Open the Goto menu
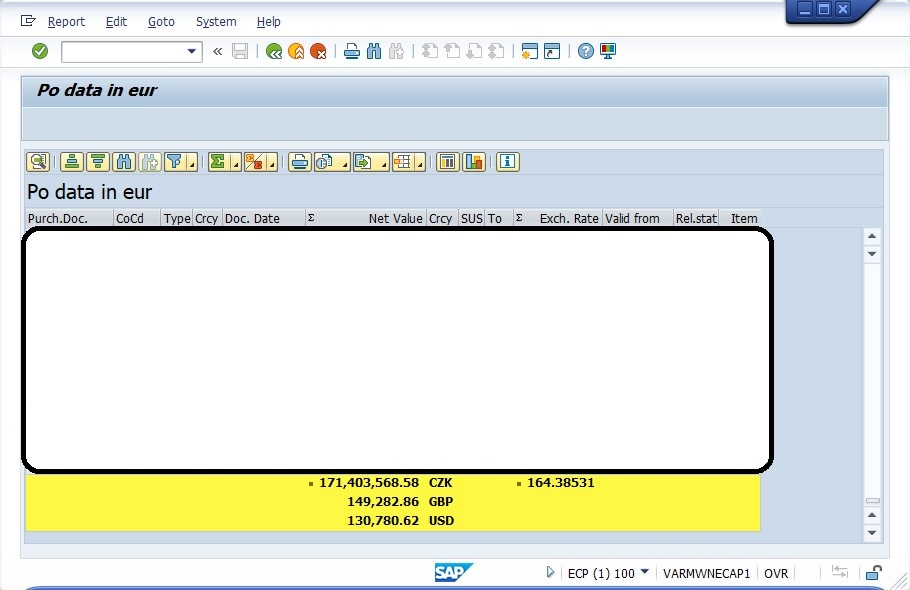The height and width of the screenshot is (590, 910). (x=161, y=21)
